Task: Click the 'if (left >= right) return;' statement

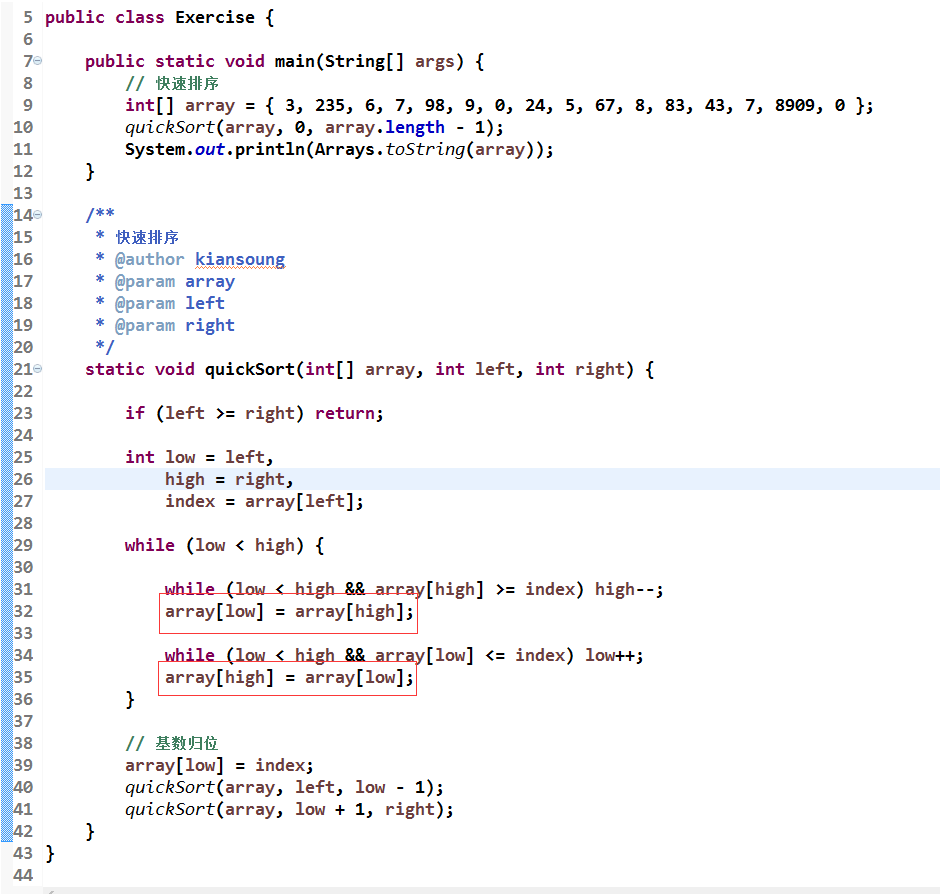Action: [x=254, y=413]
